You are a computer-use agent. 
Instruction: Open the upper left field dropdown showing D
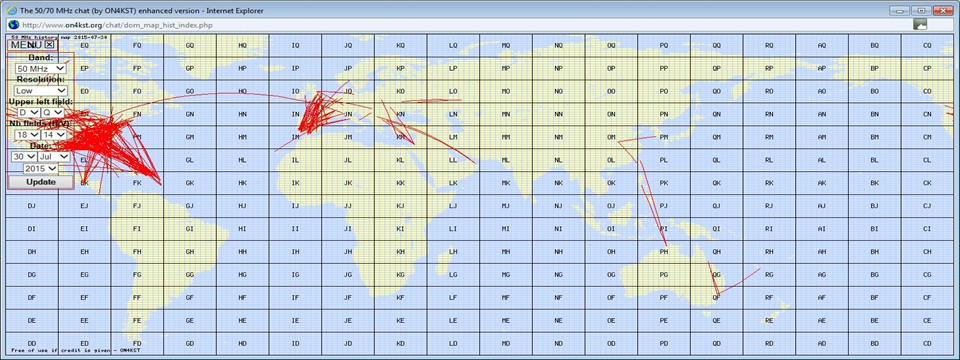(x=28, y=113)
